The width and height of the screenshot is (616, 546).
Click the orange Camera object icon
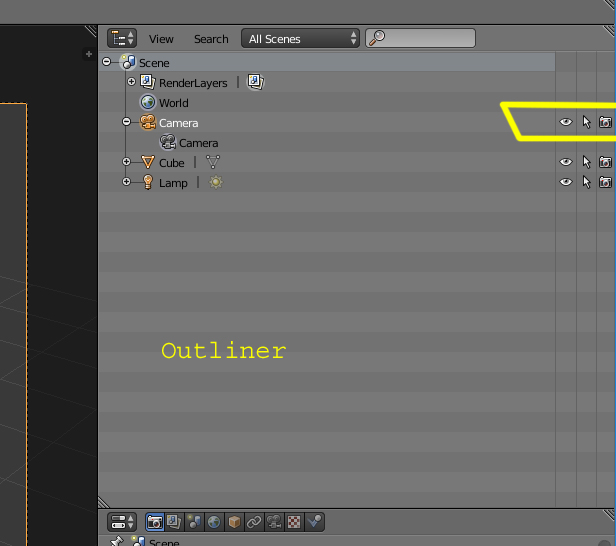tap(148, 122)
